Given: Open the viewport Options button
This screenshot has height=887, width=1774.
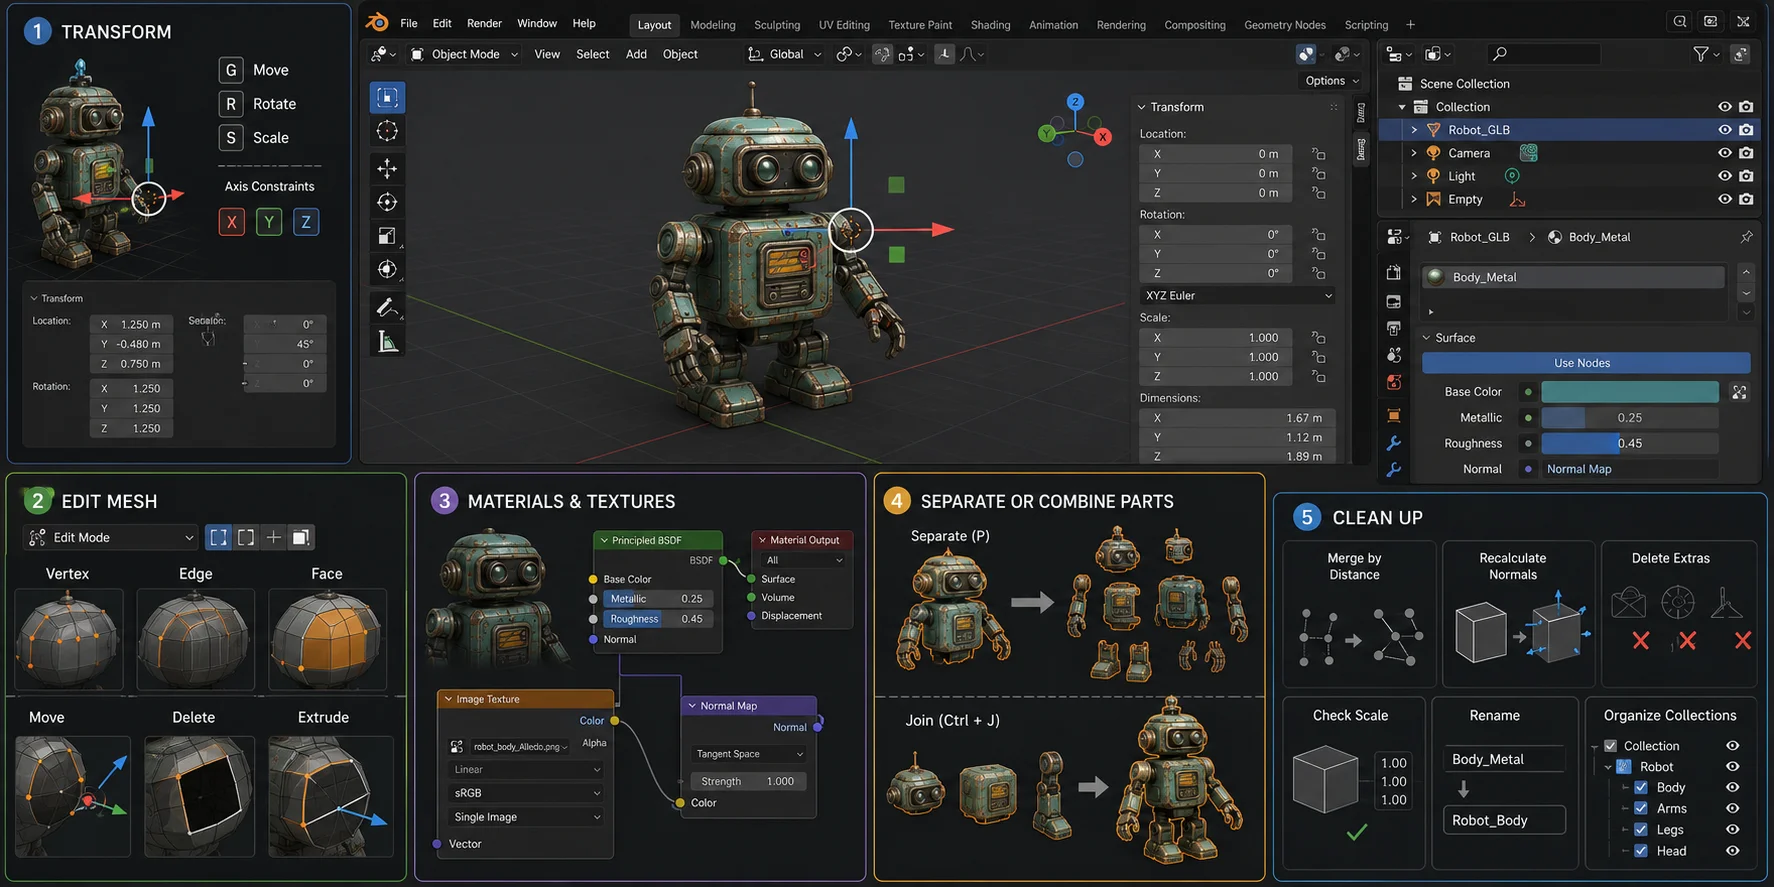Looking at the screenshot, I should 1332,81.
